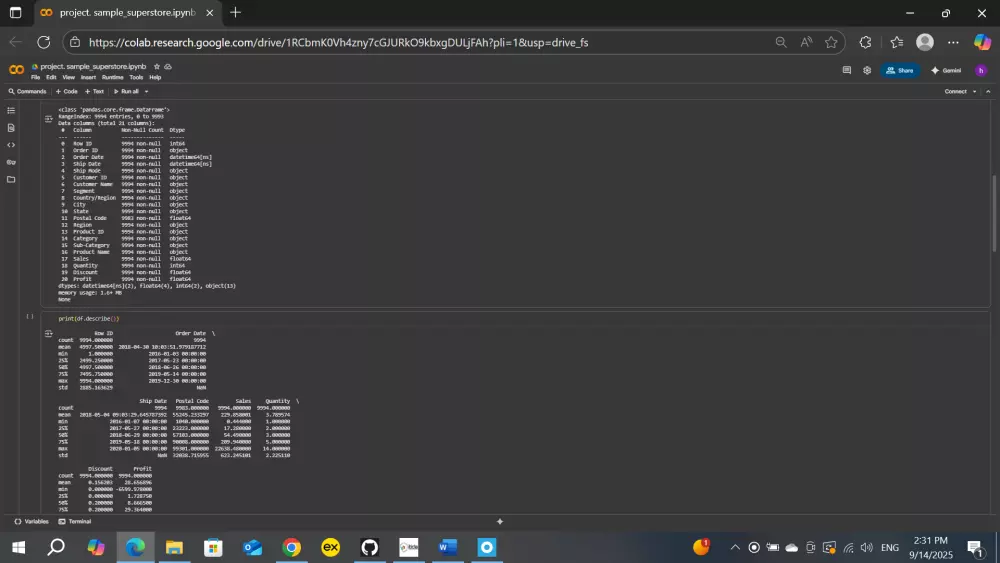Screen dimensions: 1000x563
Task: Click Run all button
Action: pyautogui.click(x=126, y=91)
